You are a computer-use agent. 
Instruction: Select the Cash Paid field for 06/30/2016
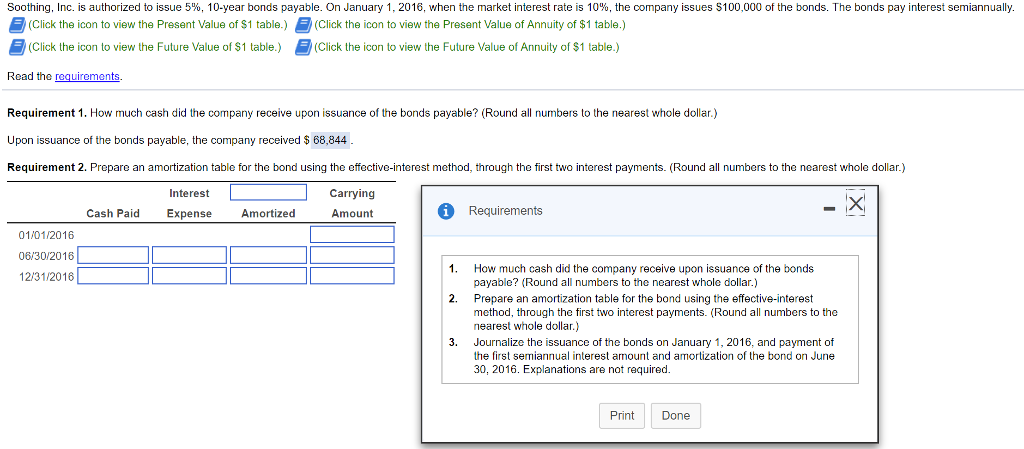pyautogui.click(x=114, y=255)
